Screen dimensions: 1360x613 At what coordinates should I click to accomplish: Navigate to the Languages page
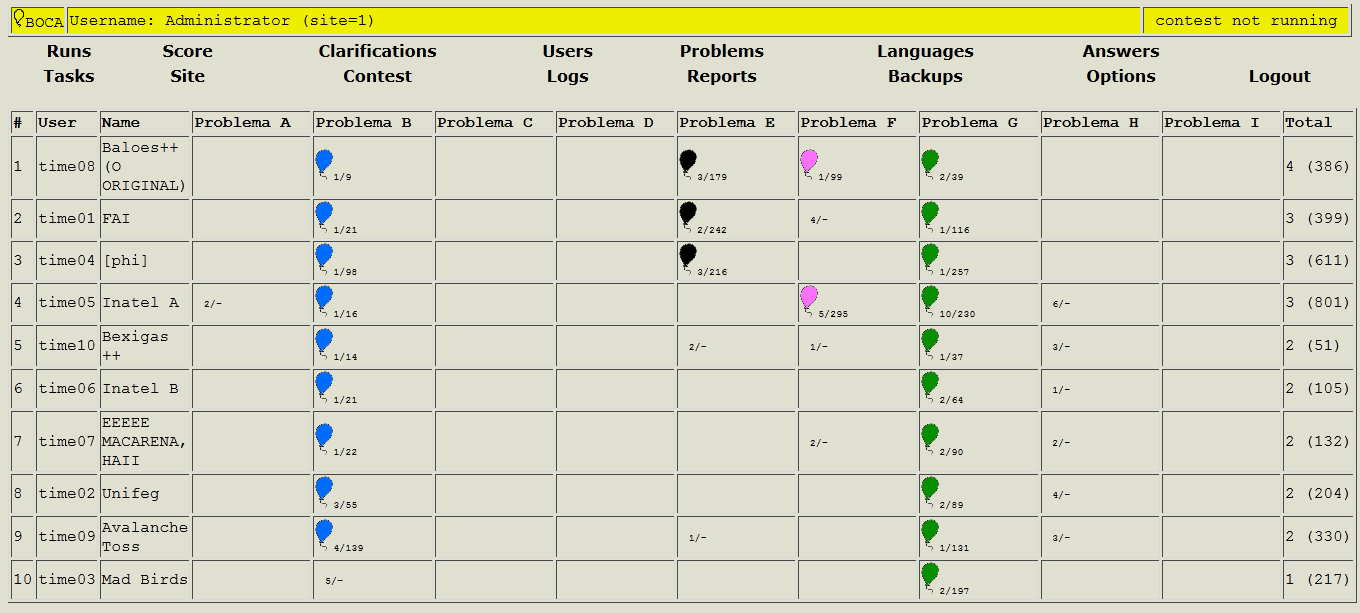925,51
